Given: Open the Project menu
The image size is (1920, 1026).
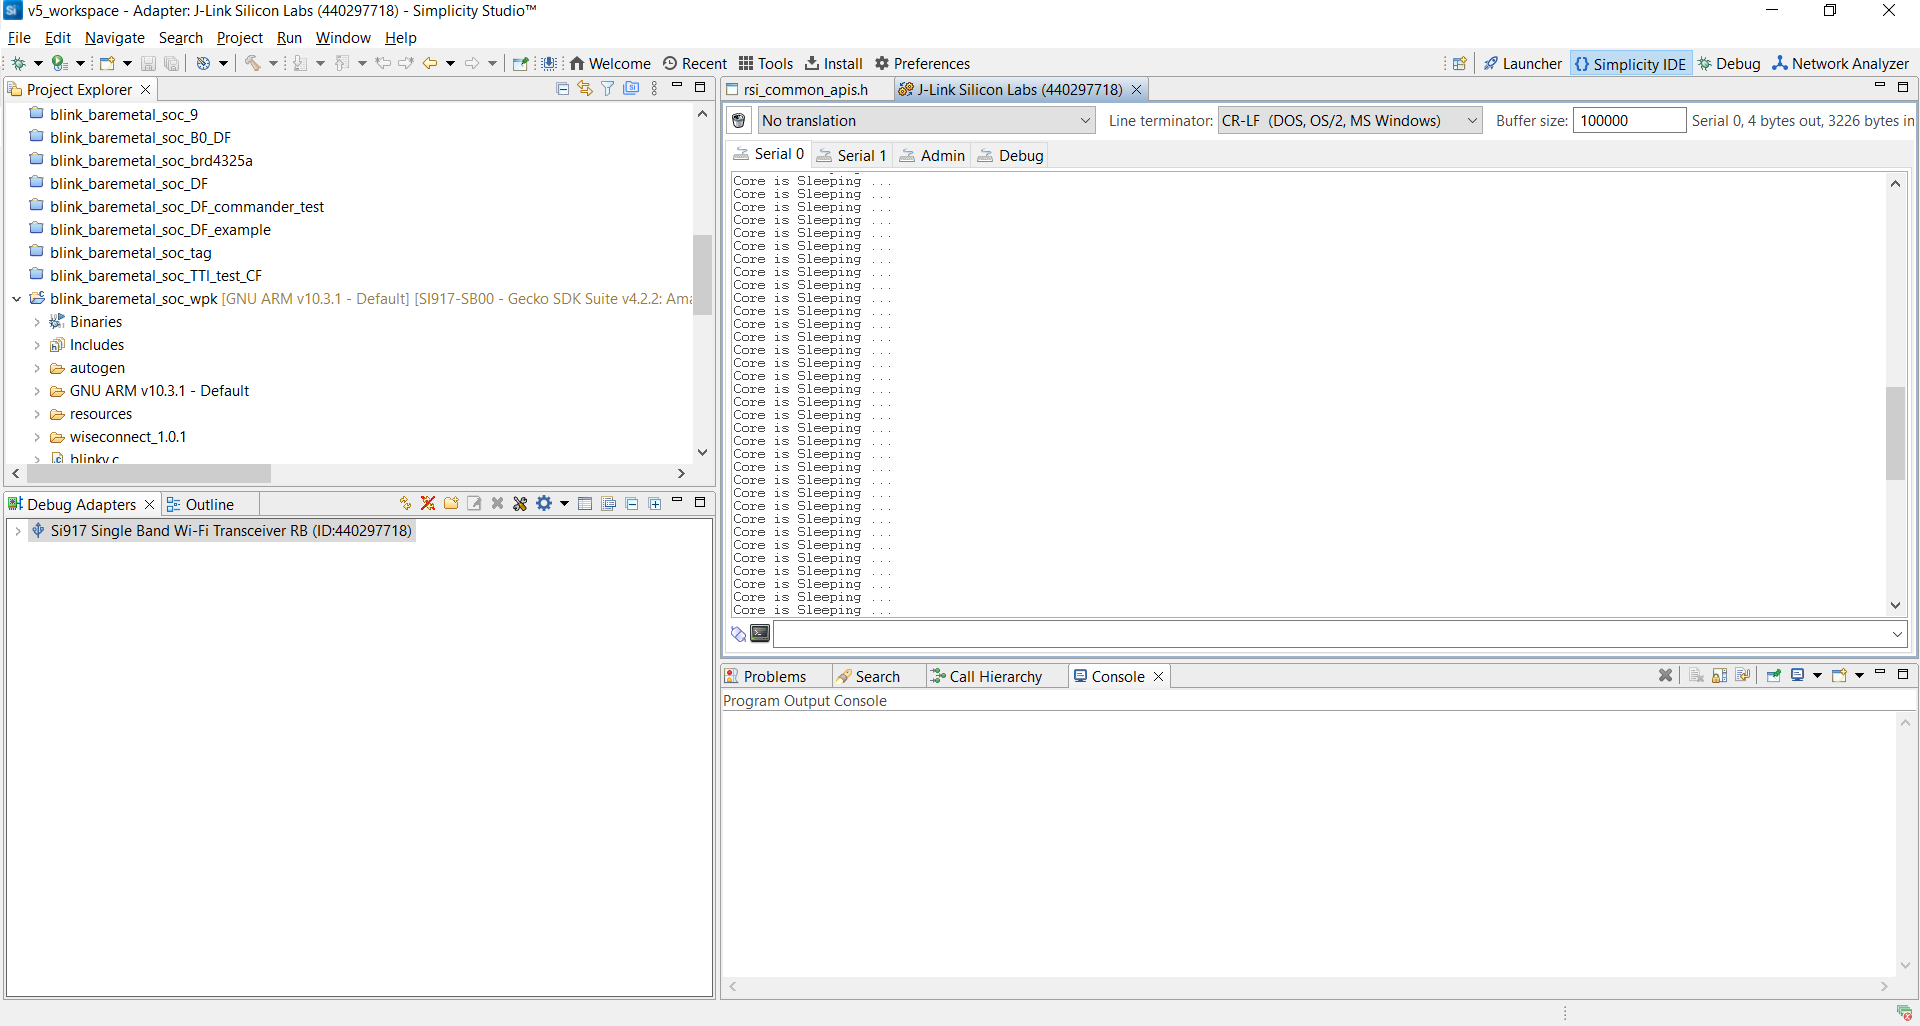Looking at the screenshot, I should 239,38.
